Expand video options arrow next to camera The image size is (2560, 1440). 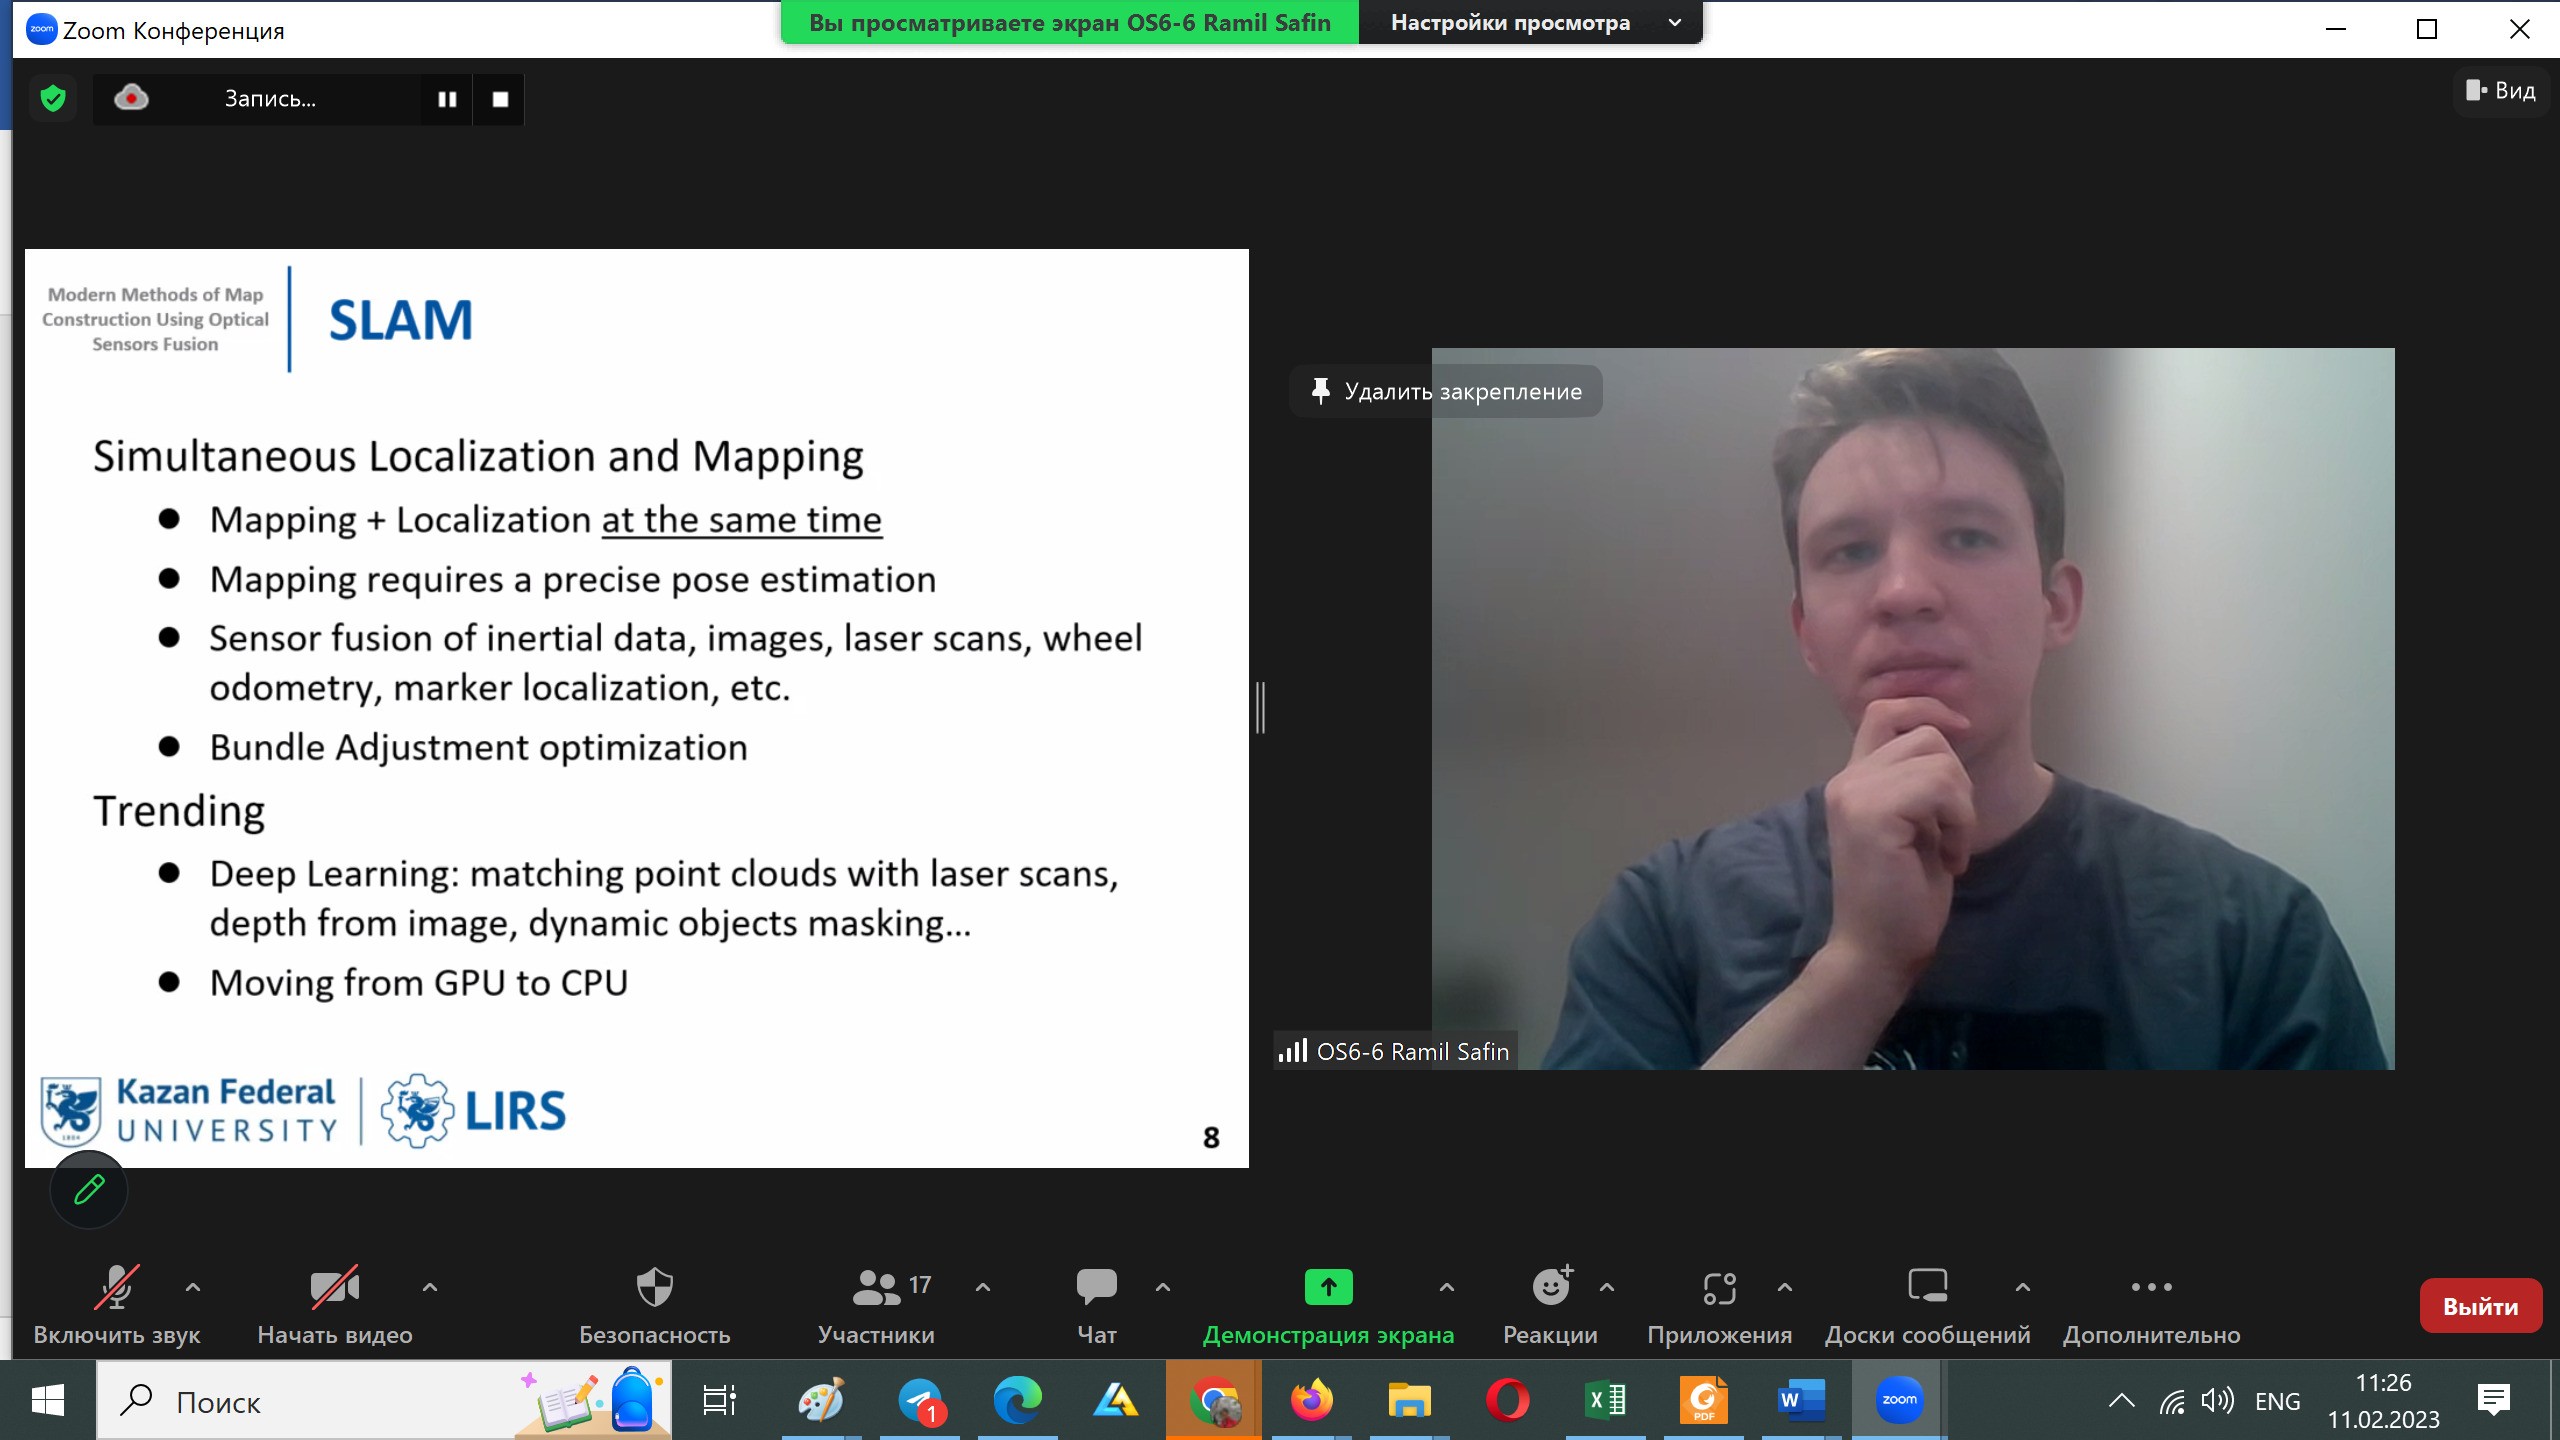[430, 1287]
